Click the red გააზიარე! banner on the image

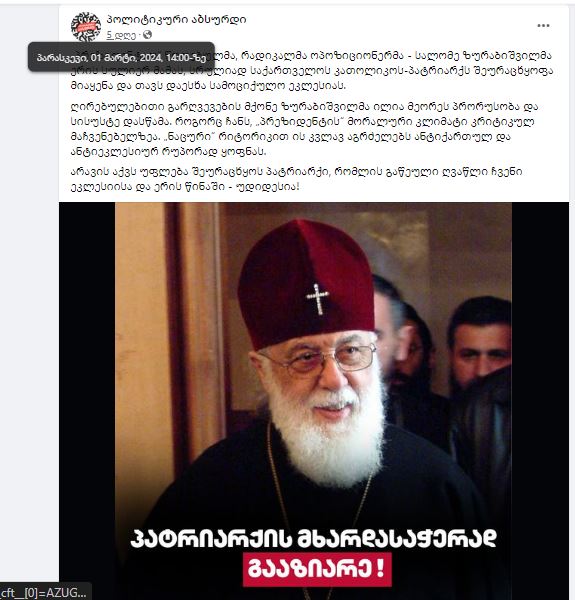click(317, 569)
